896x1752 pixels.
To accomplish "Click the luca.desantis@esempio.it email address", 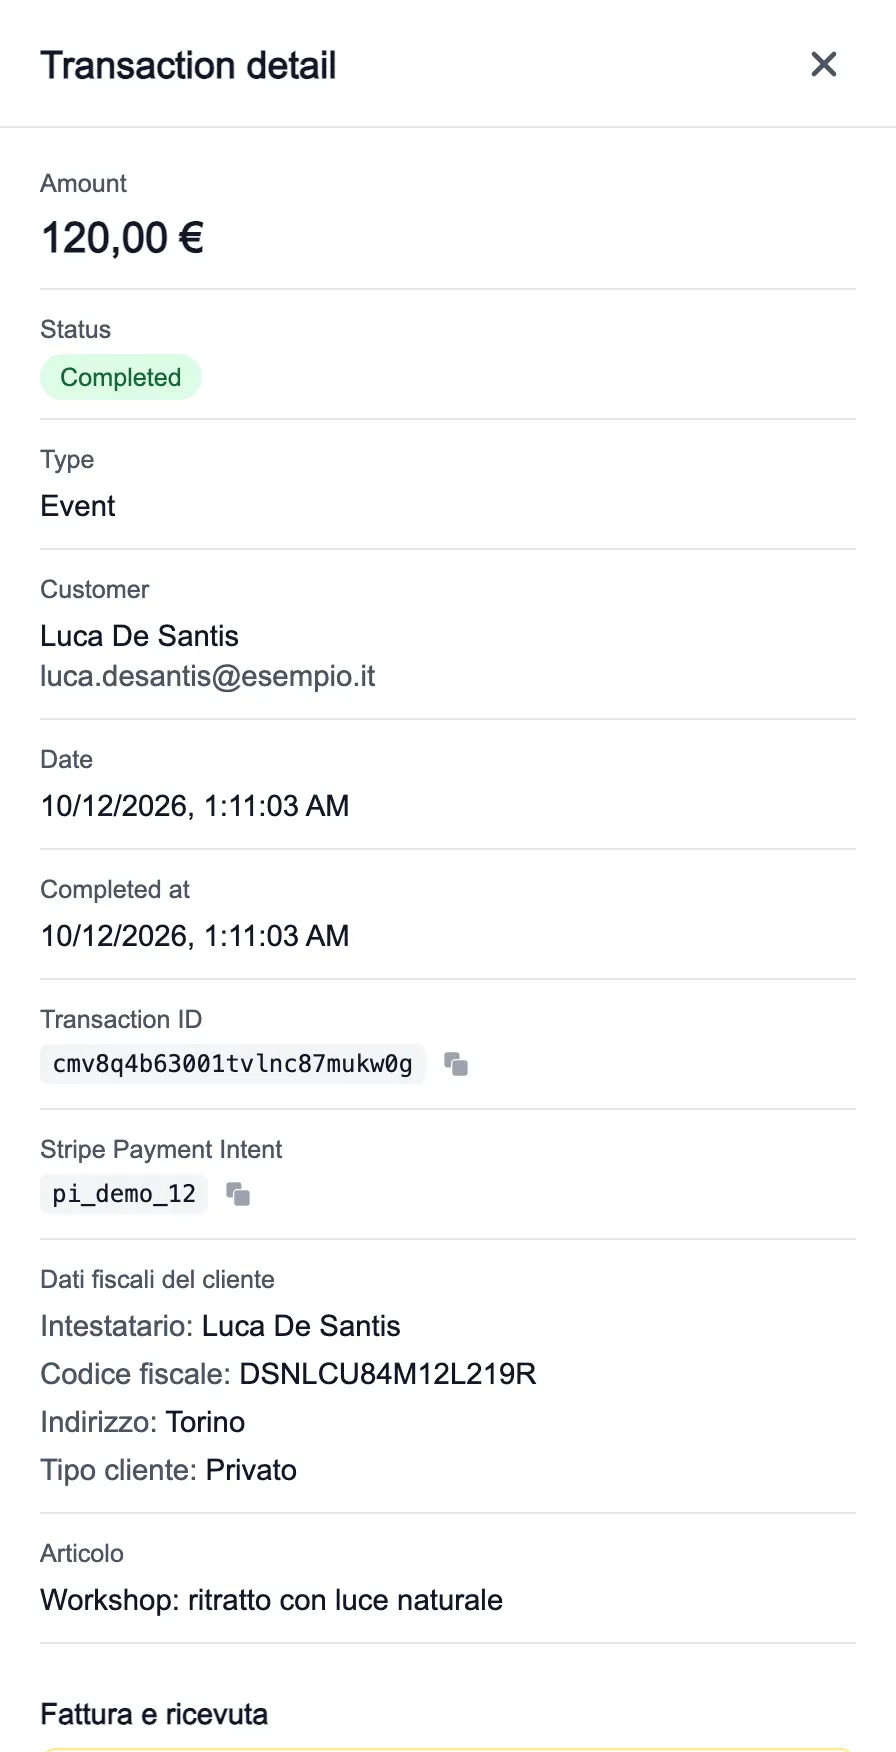I will click(208, 676).
